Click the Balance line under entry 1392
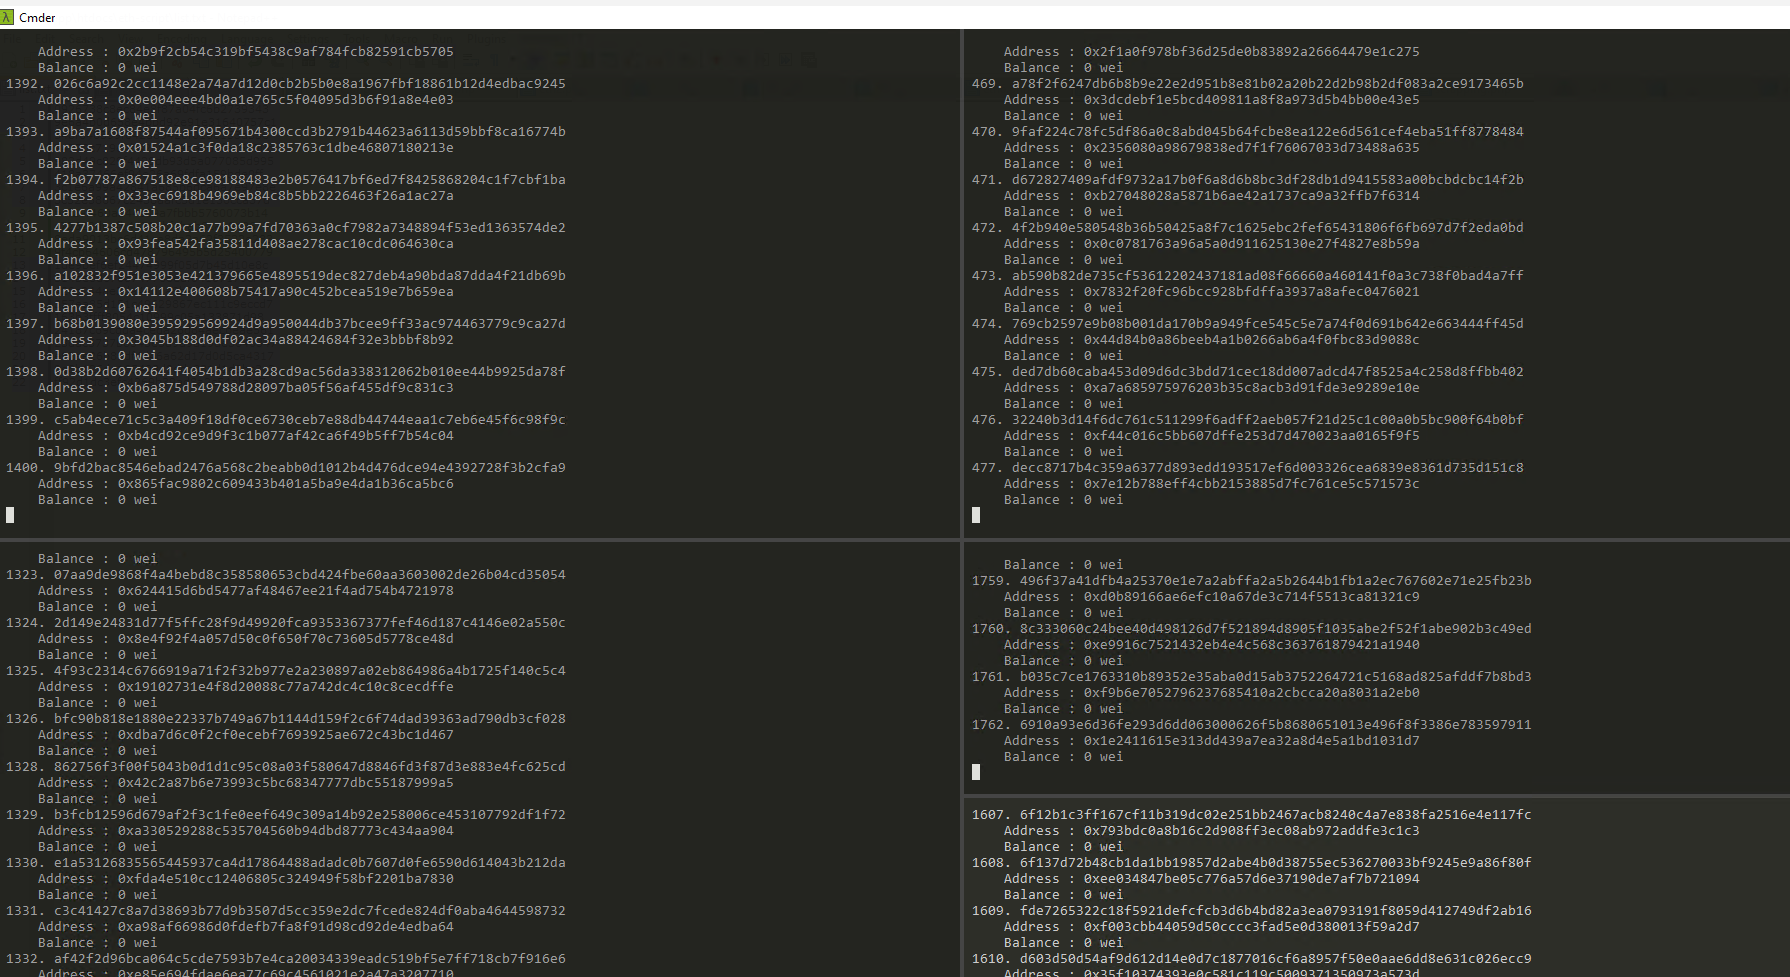Screen dimensions: 1790x977 click(x=97, y=116)
